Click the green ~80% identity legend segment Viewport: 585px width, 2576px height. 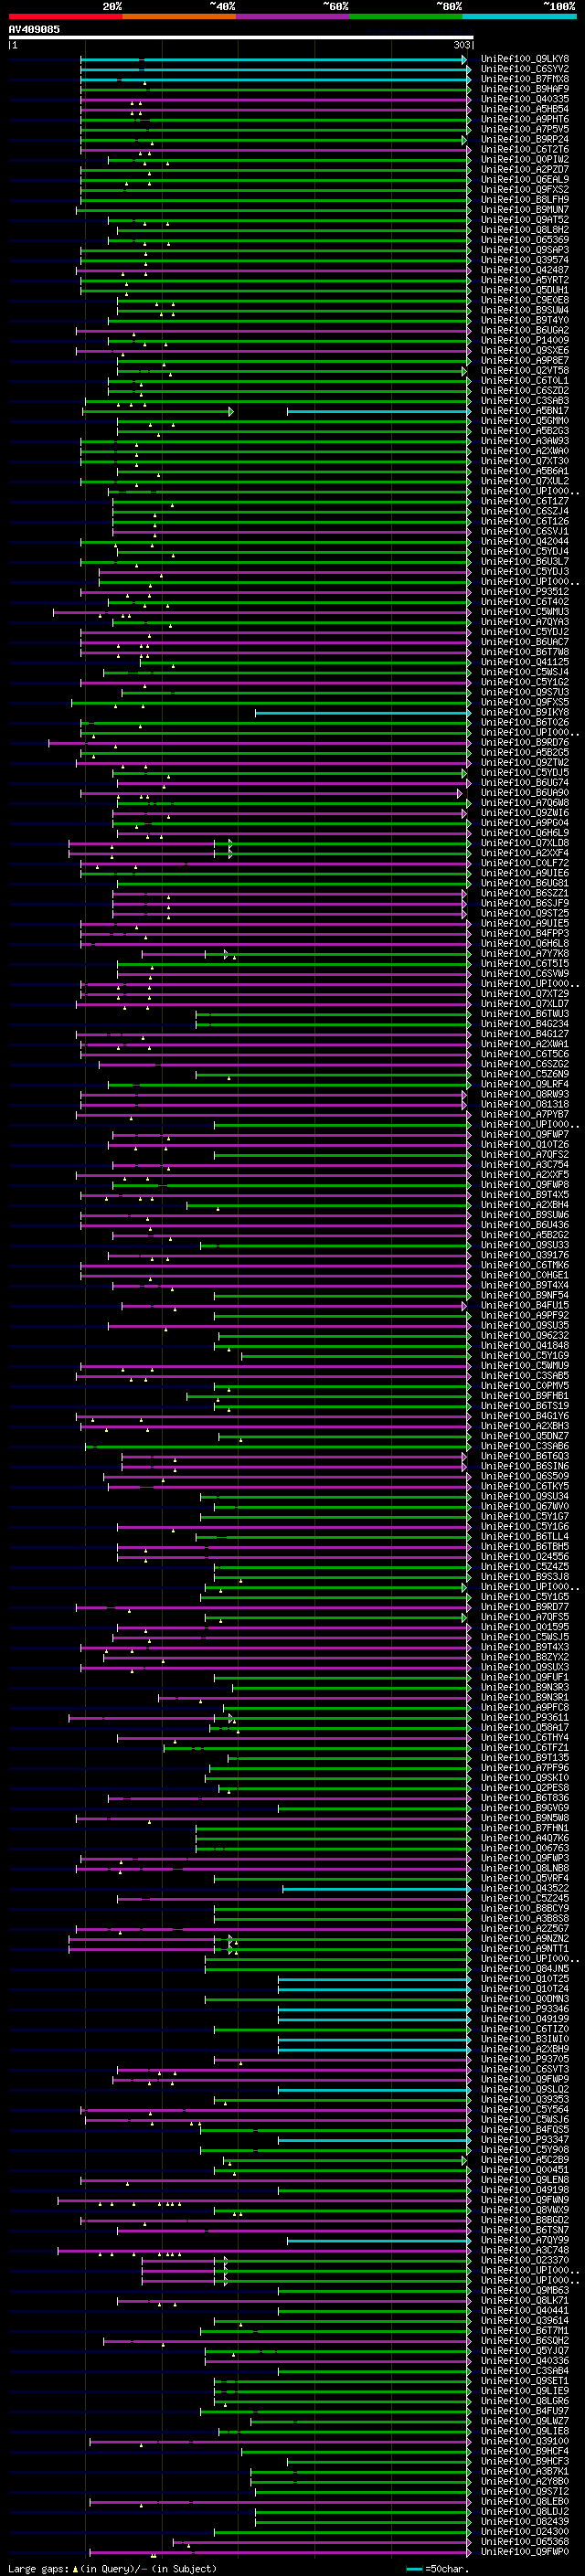(406, 16)
